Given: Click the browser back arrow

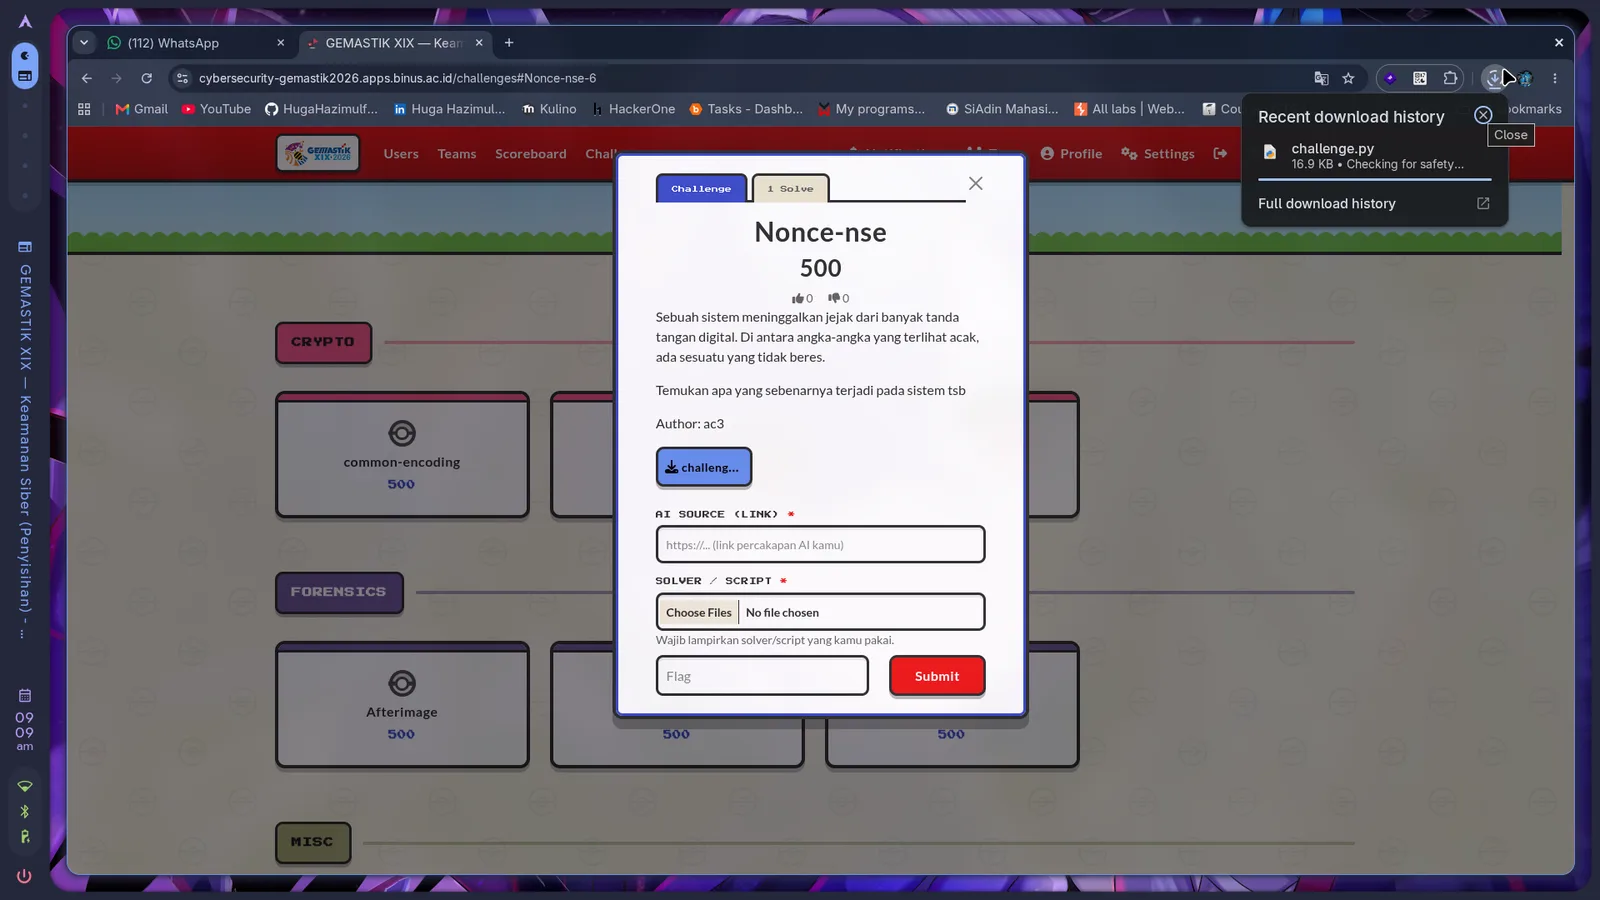Looking at the screenshot, I should (x=87, y=78).
